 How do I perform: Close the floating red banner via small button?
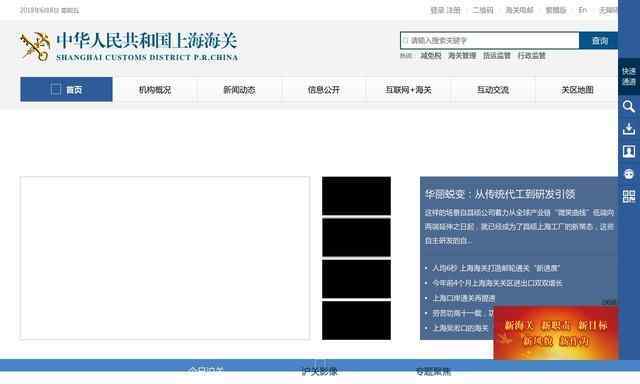point(609,302)
